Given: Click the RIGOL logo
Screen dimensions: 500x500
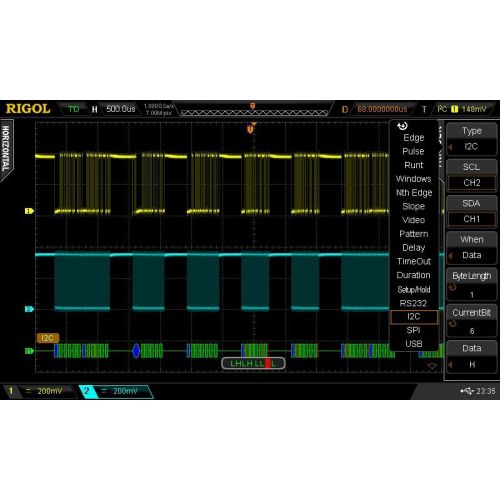Looking at the screenshot, I should click(28, 109).
